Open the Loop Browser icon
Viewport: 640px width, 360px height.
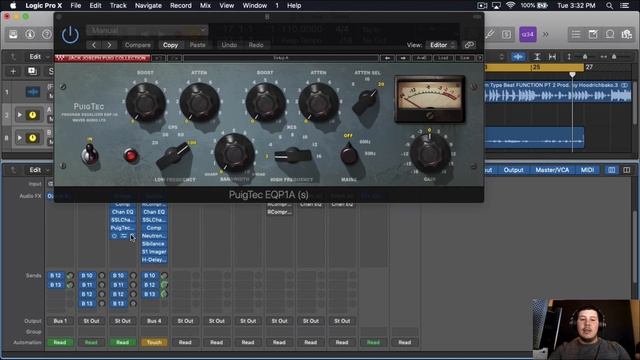pos(610,35)
